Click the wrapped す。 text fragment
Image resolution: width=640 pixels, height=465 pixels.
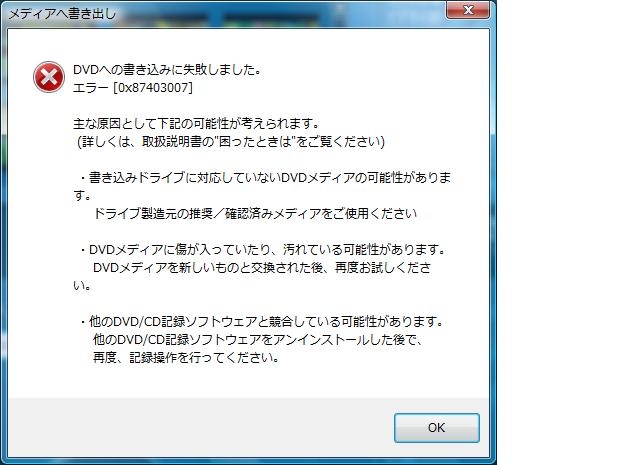(x=82, y=196)
